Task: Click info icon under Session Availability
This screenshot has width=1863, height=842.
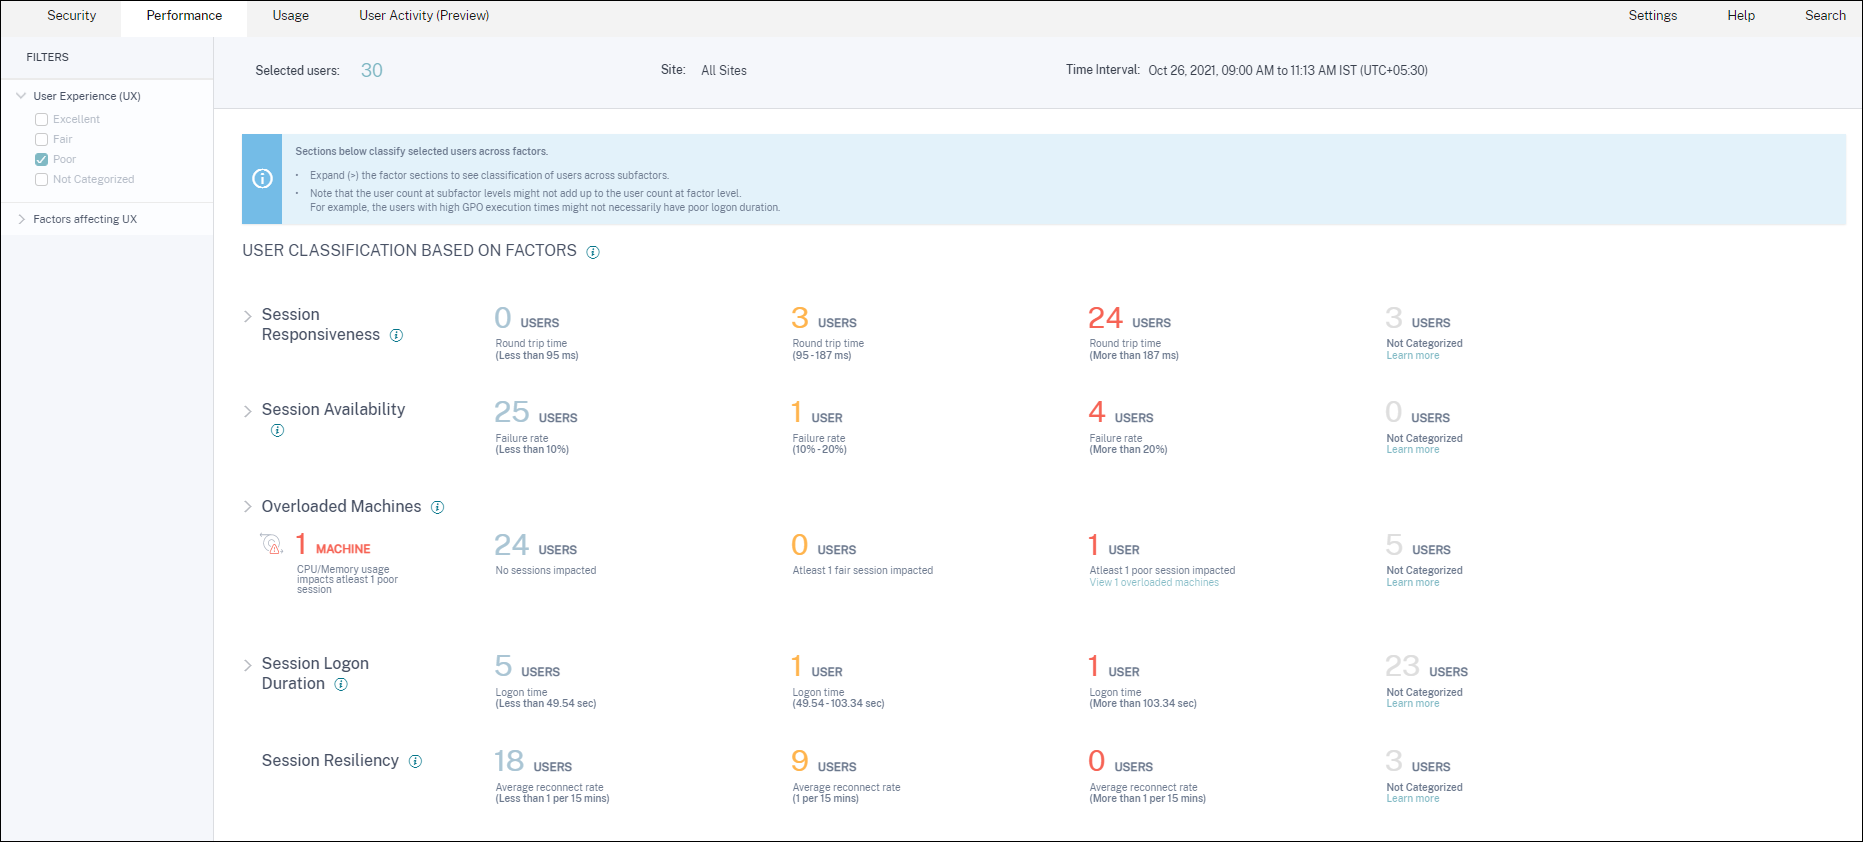Action: coord(277,431)
